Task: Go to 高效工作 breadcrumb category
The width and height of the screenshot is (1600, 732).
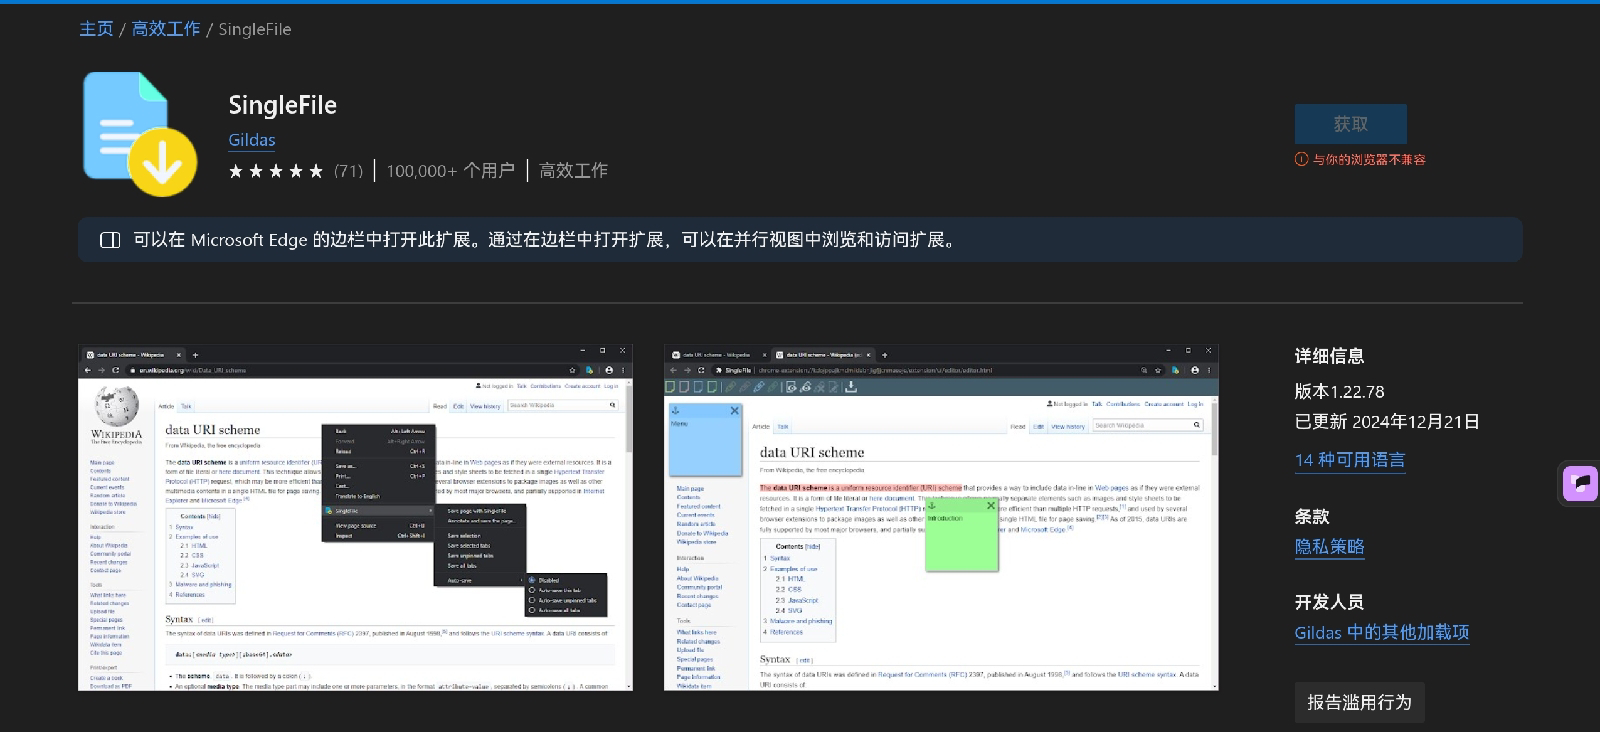Action: point(166,29)
